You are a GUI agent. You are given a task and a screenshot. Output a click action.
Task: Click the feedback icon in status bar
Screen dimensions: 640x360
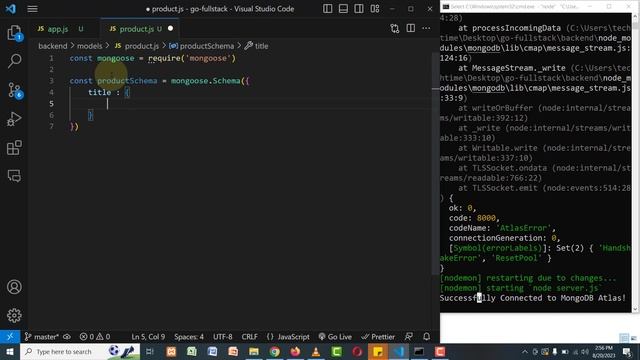tap(409, 337)
